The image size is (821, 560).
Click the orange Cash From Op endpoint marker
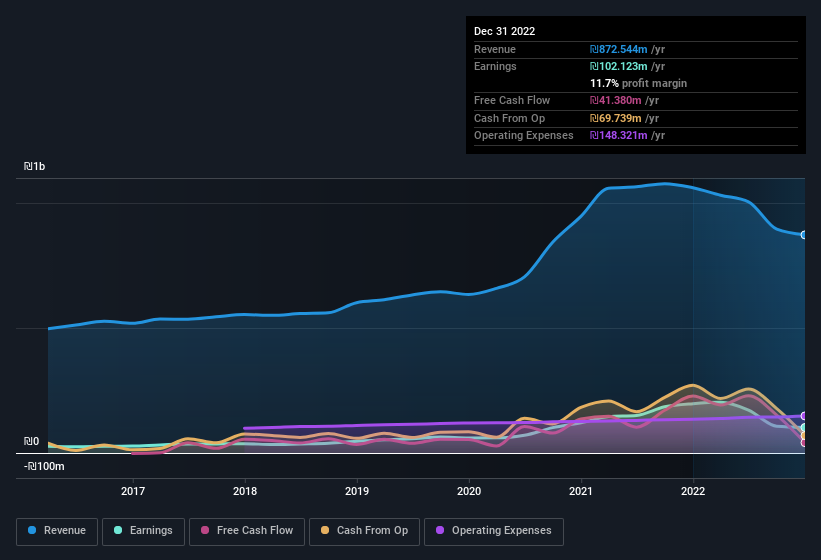(804, 435)
